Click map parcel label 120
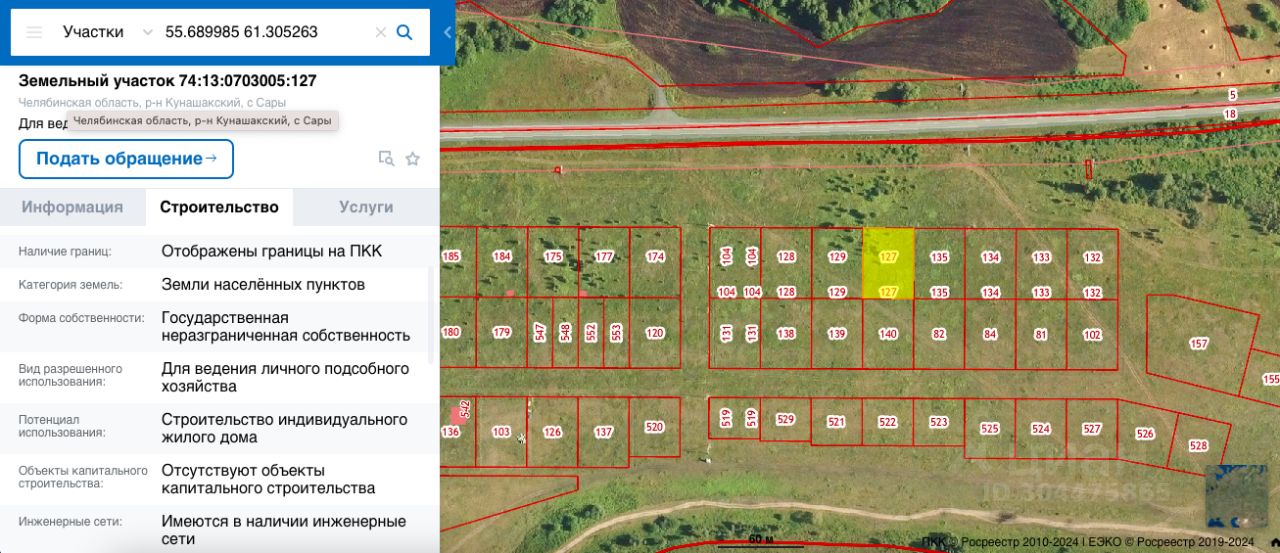1280x553 pixels. [655, 332]
